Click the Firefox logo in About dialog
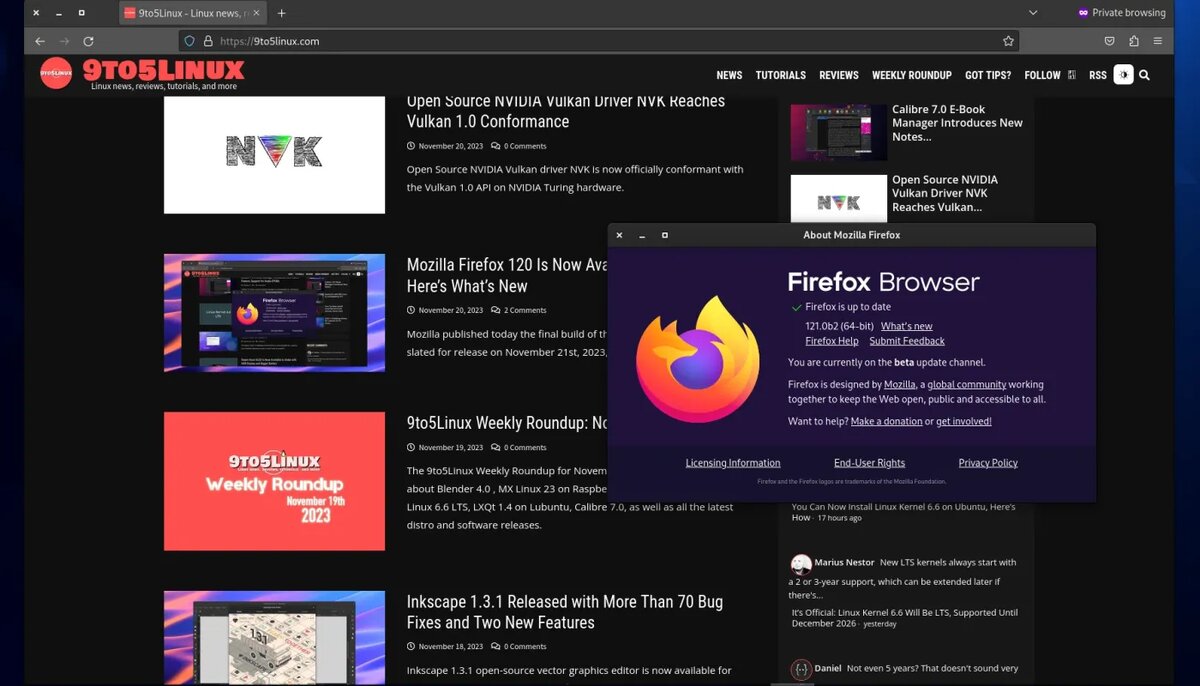The height and width of the screenshot is (686, 1200). [x=698, y=357]
